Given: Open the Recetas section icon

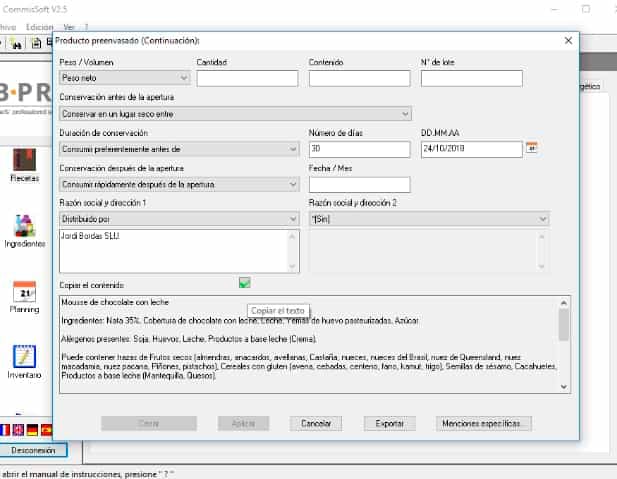Looking at the screenshot, I should pyautogui.click(x=24, y=160).
